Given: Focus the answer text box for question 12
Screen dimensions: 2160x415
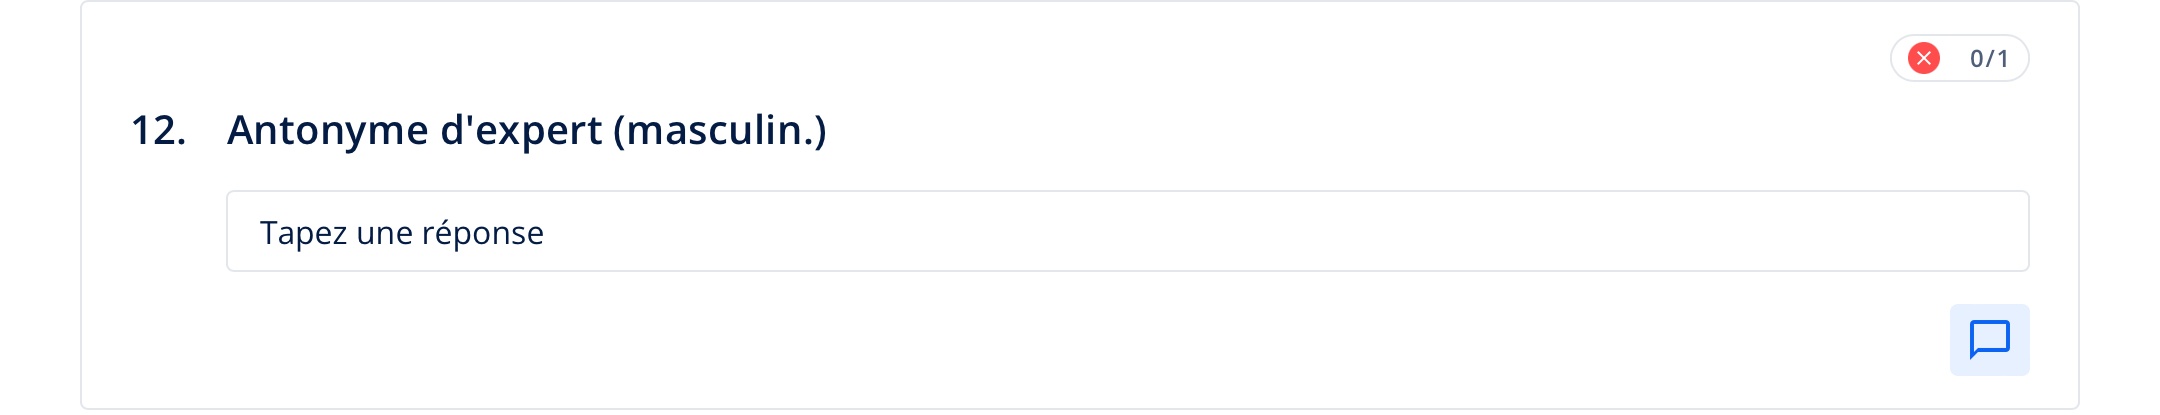Looking at the screenshot, I should pyautogui.click(x=1127, y=231).
